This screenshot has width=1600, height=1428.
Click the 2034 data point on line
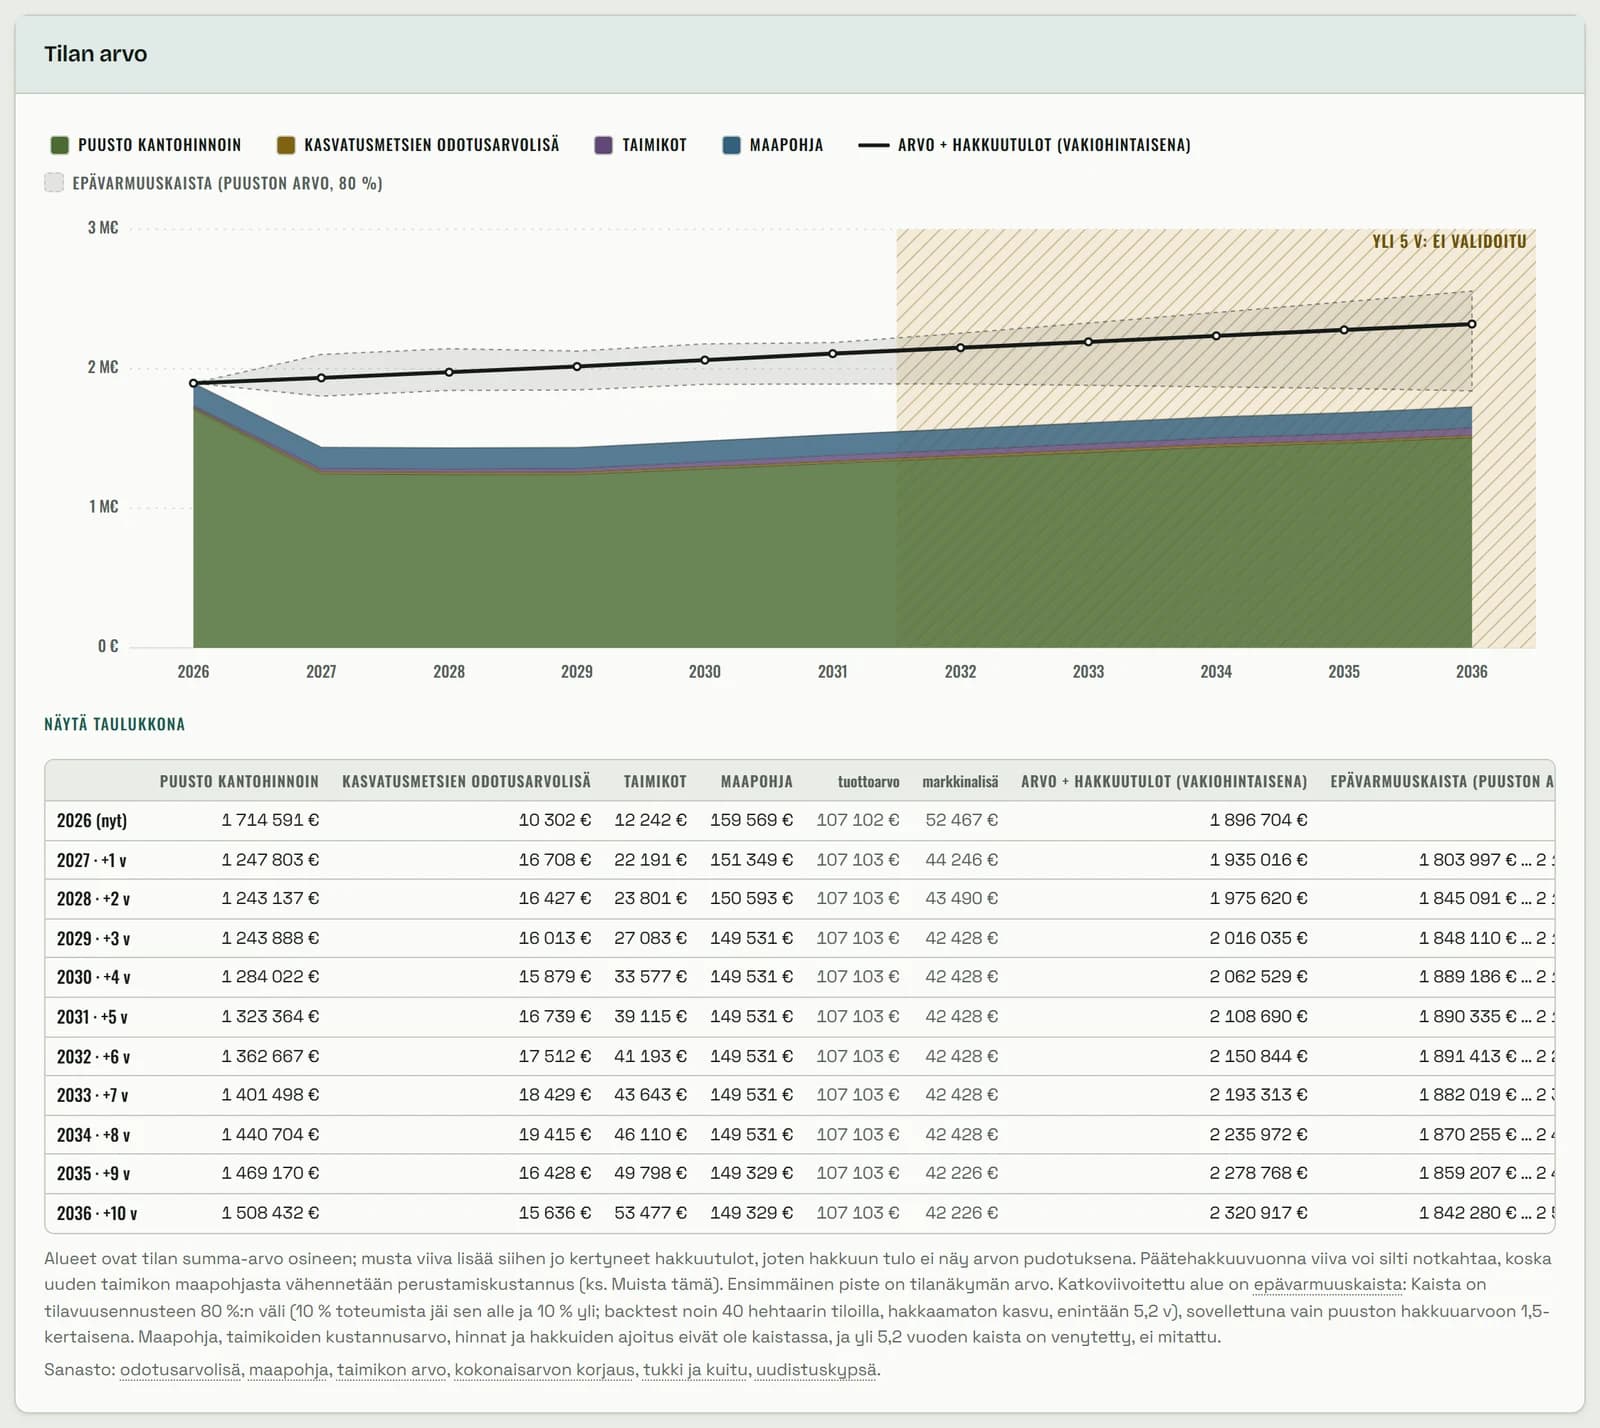1216,336
